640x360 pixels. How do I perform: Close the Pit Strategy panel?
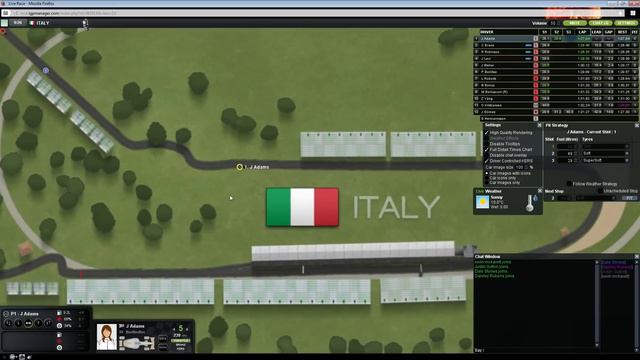pyautogui.click(x=637, y=125)
